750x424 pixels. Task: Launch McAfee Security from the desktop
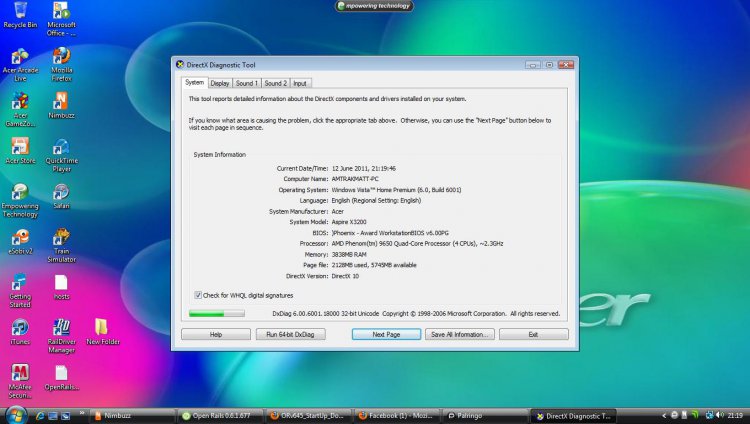coord(20,381)
